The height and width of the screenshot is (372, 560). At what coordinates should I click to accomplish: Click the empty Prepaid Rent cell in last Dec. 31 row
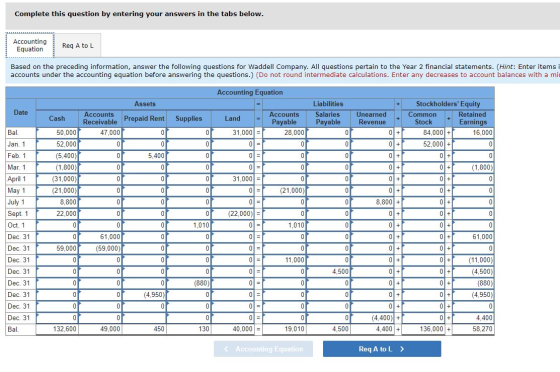click(x=144, y=318)
